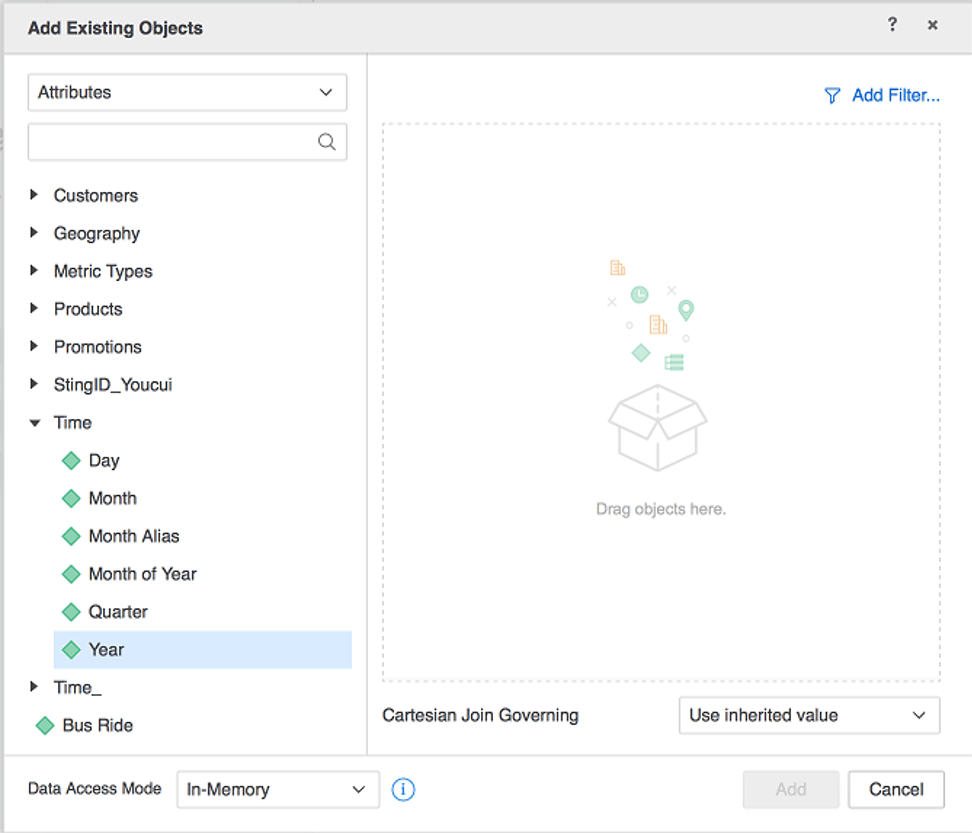Click the Quarter attribute diamond icon
Image resolution: width=972 pixels, height=833 pixels.
pos(71,612)
